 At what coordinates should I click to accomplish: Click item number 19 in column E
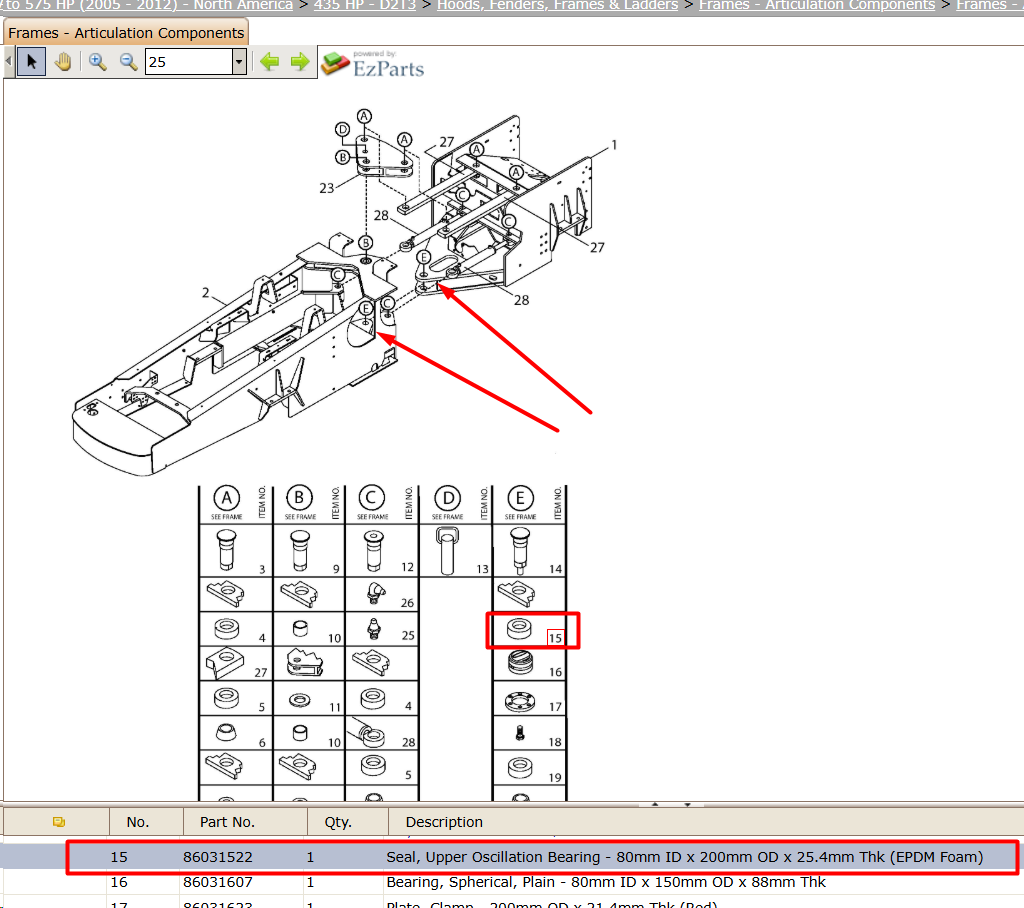click(555, 777)
